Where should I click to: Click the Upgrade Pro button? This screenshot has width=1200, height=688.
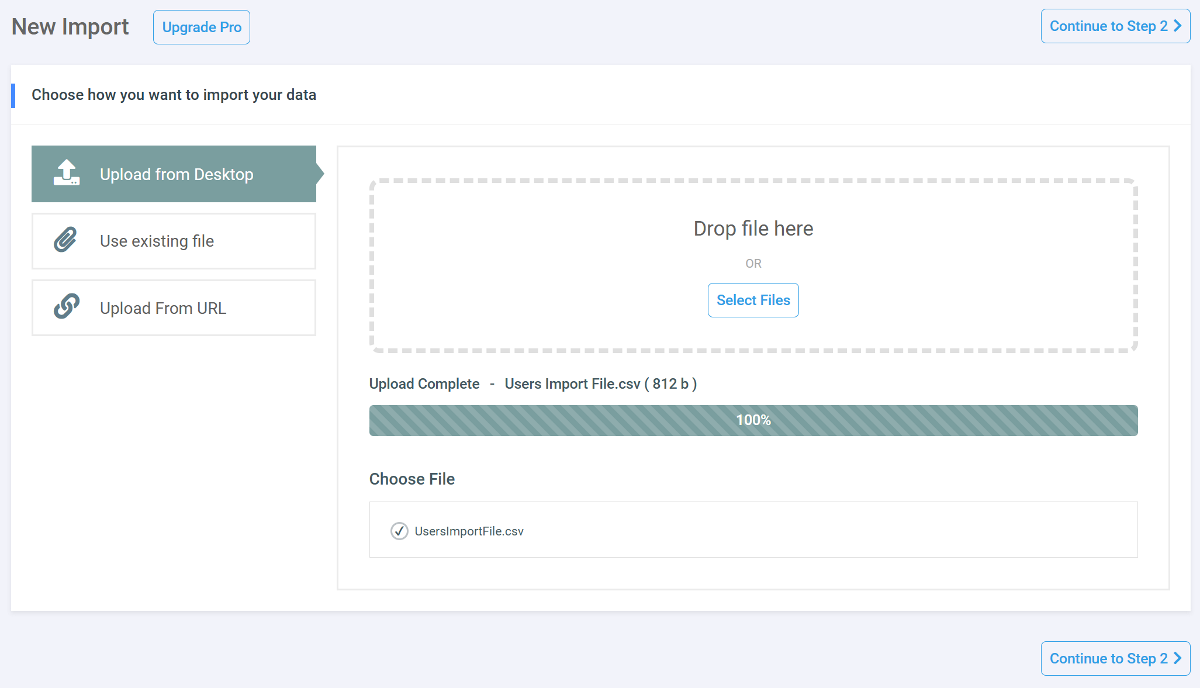201,27
